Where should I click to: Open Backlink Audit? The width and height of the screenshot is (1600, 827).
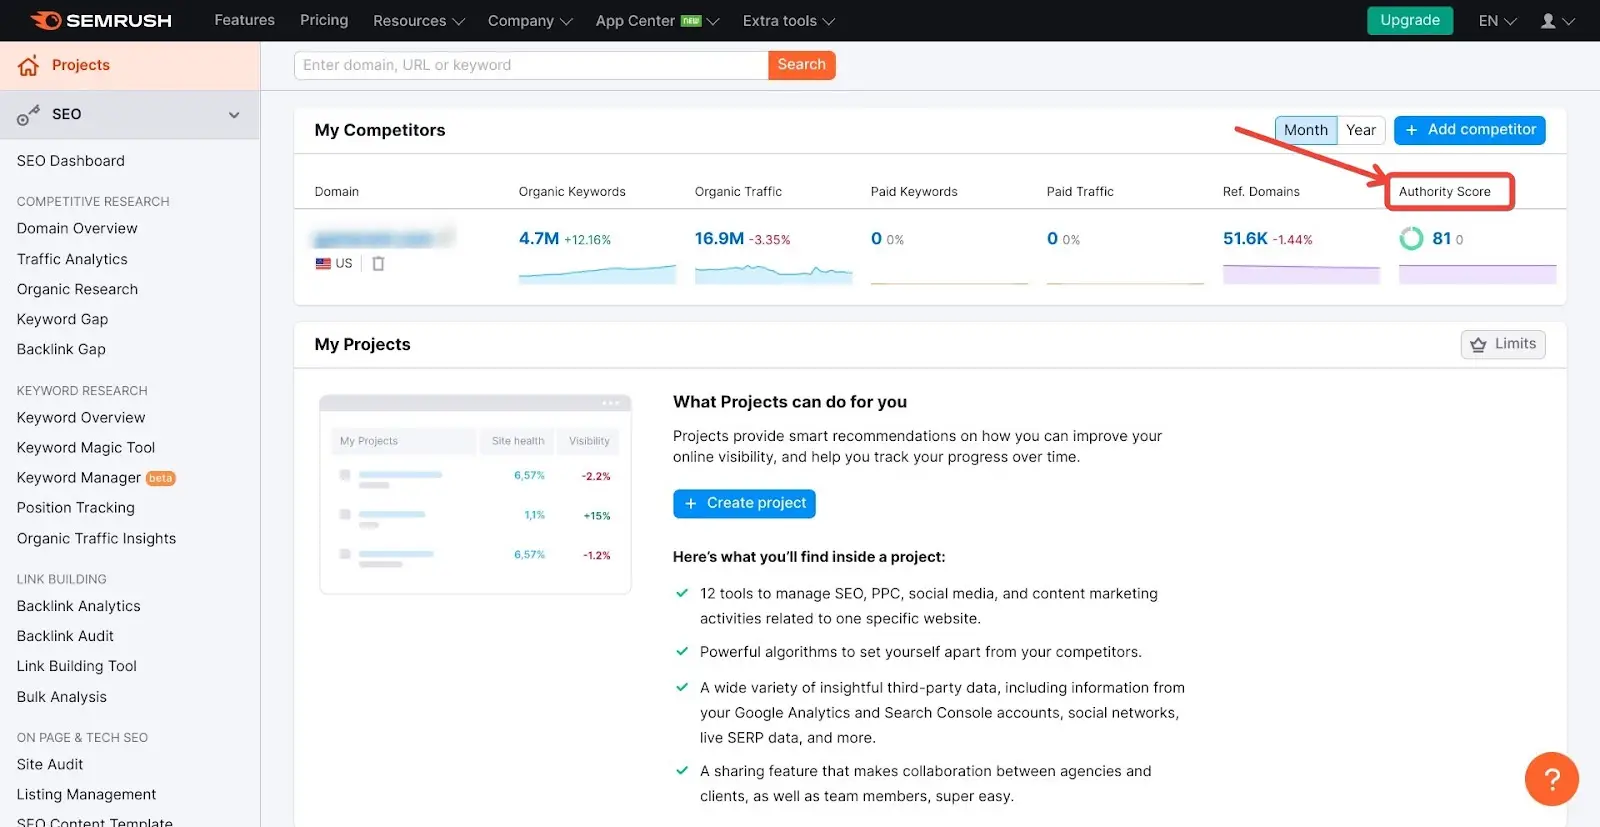point(65,636)
